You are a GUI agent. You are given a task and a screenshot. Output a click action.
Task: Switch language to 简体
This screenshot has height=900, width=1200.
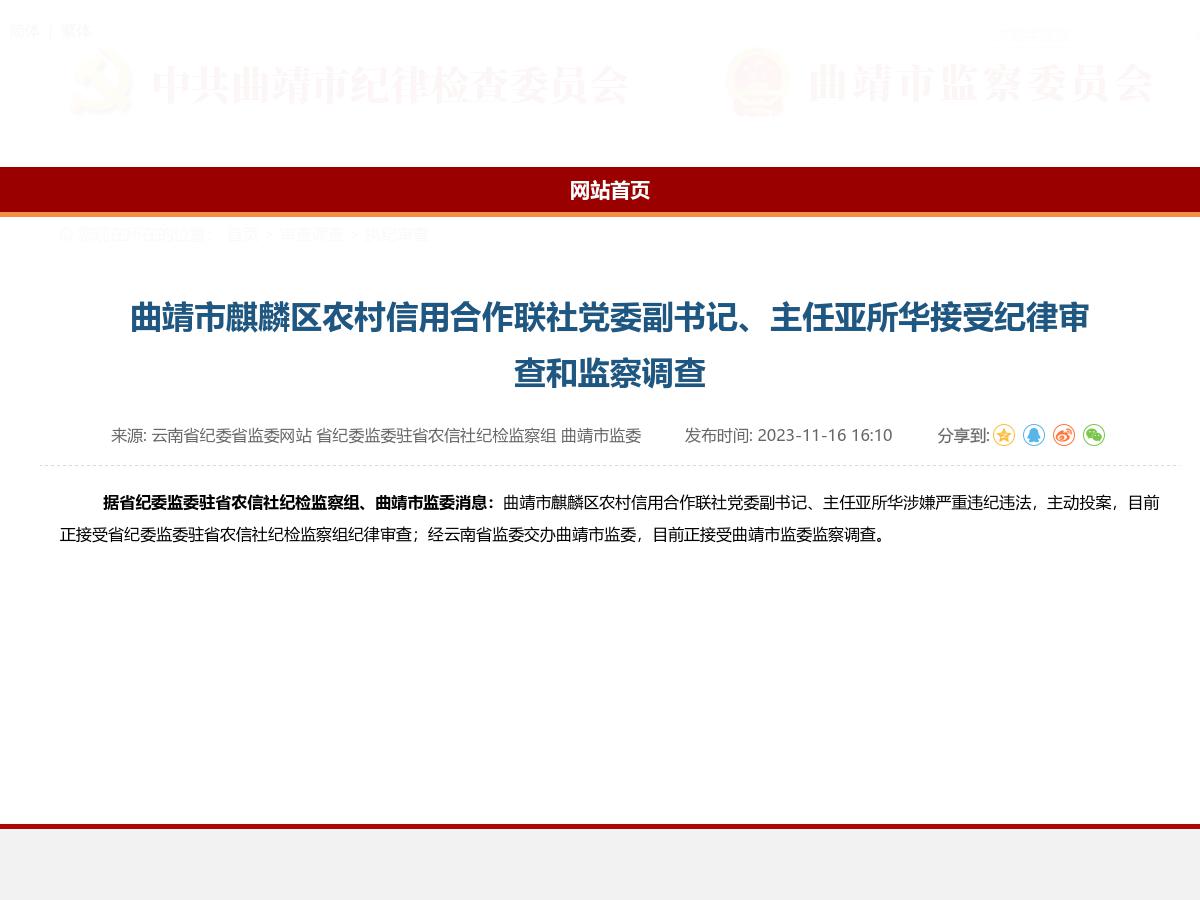pos(25,31)
